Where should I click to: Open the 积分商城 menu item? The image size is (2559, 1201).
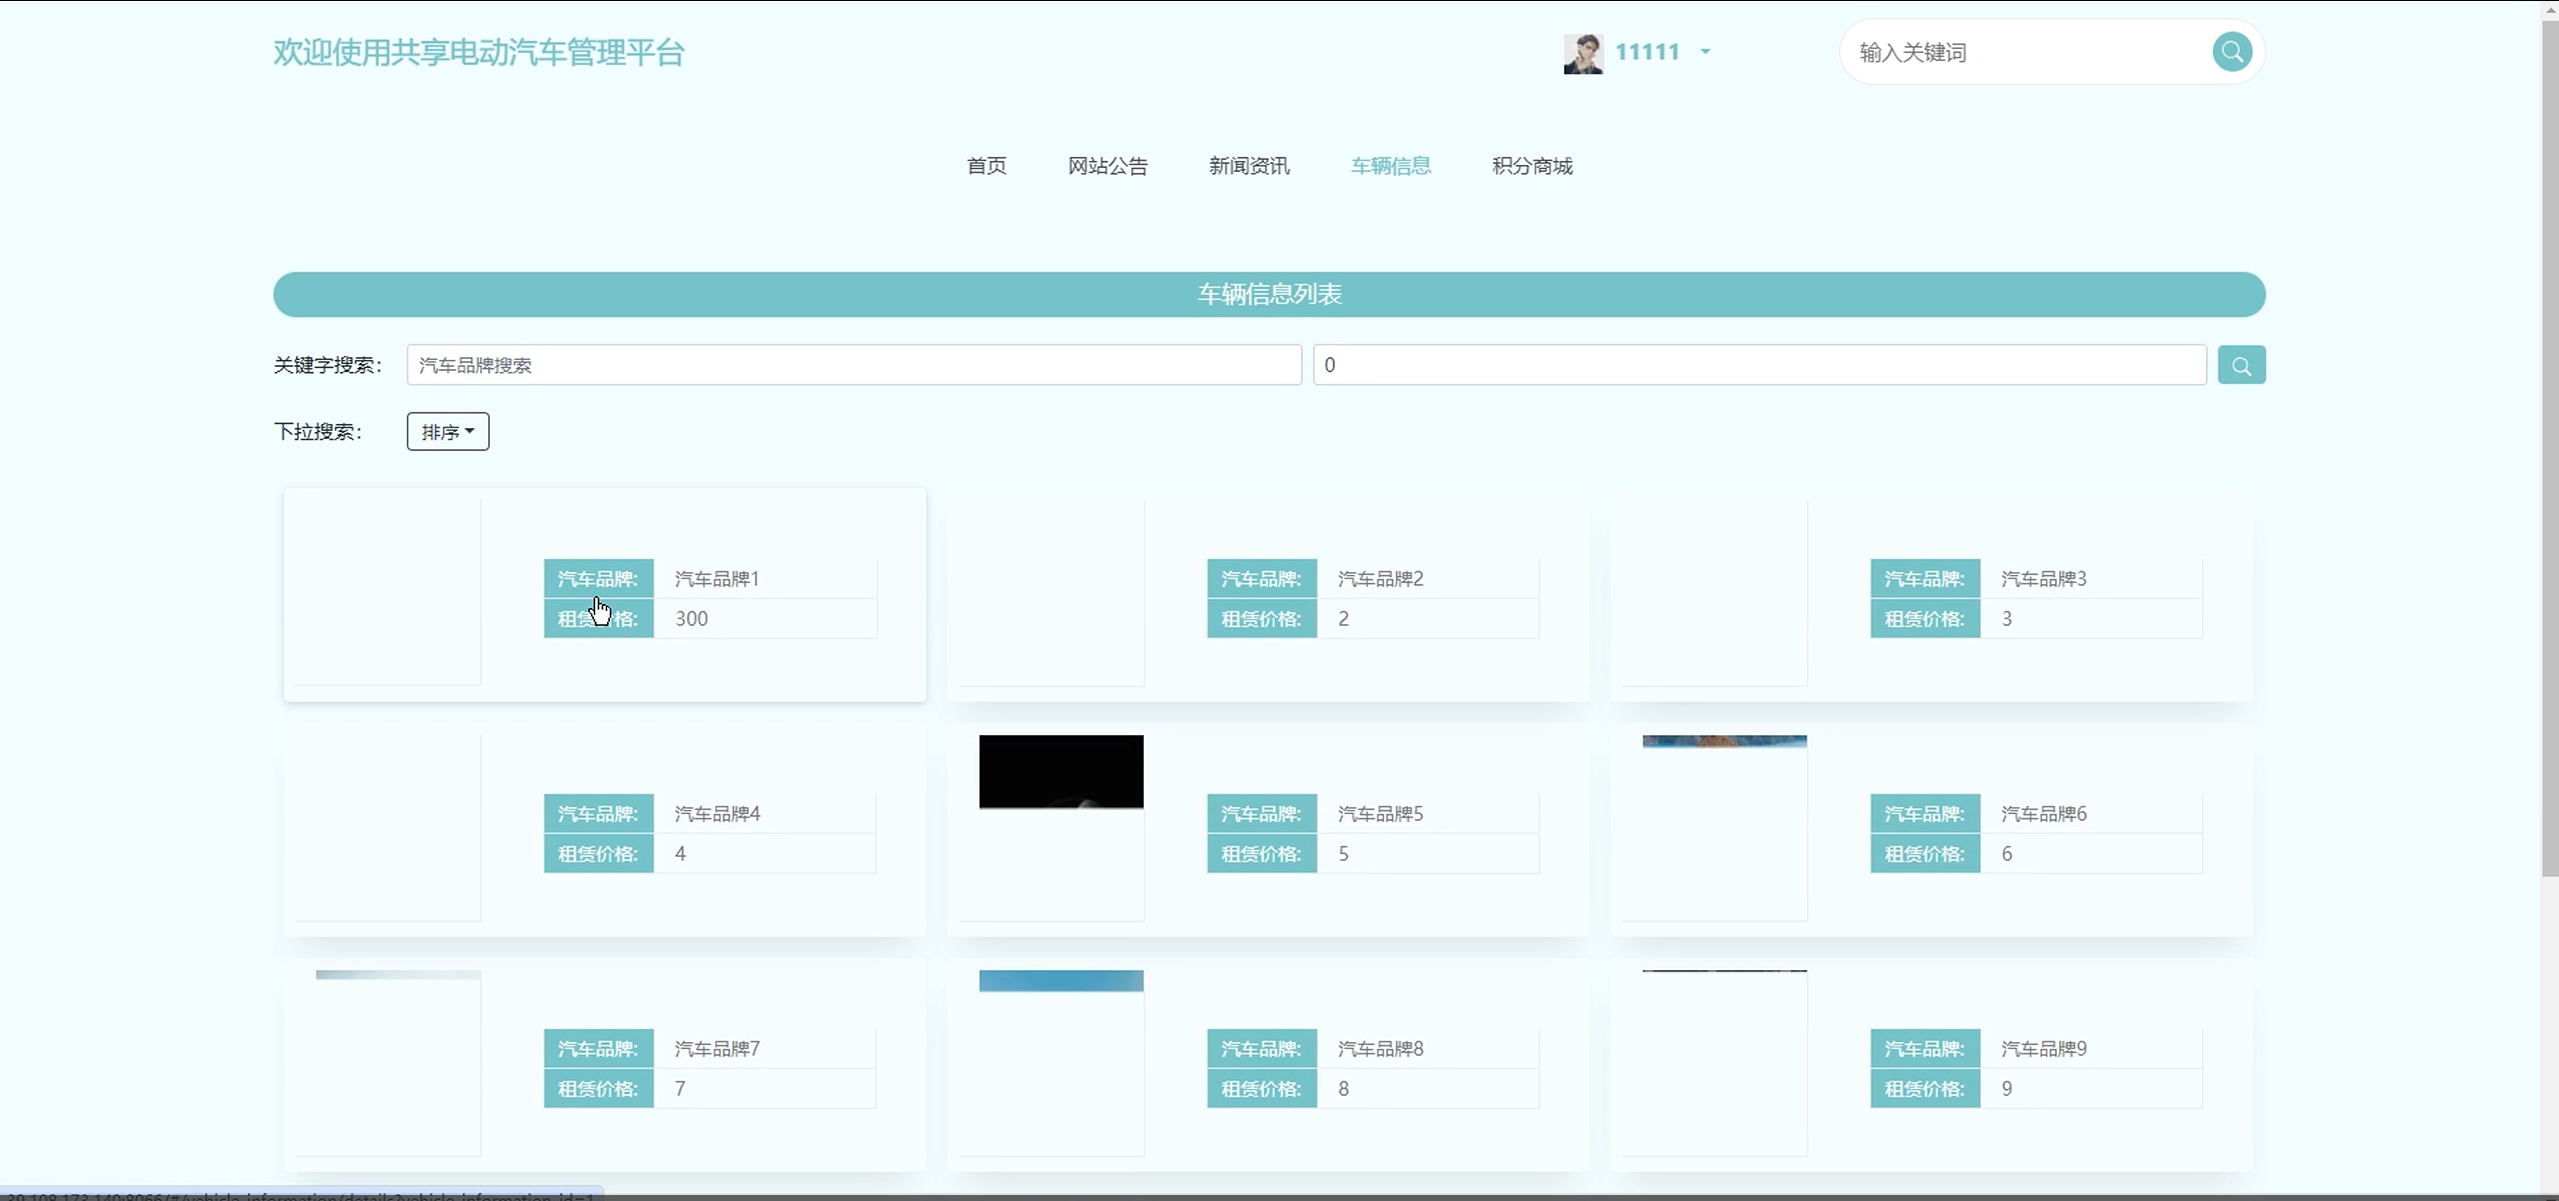[1532, 166]
